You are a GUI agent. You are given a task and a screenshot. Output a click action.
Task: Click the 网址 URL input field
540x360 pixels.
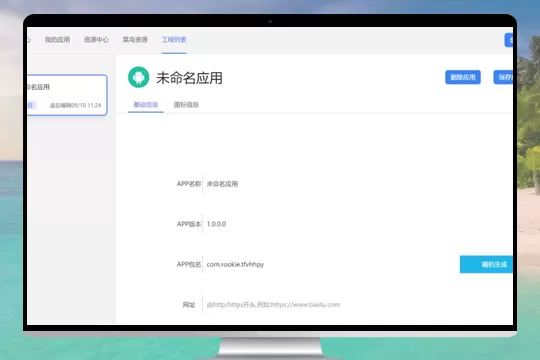[x=357, y=305]
